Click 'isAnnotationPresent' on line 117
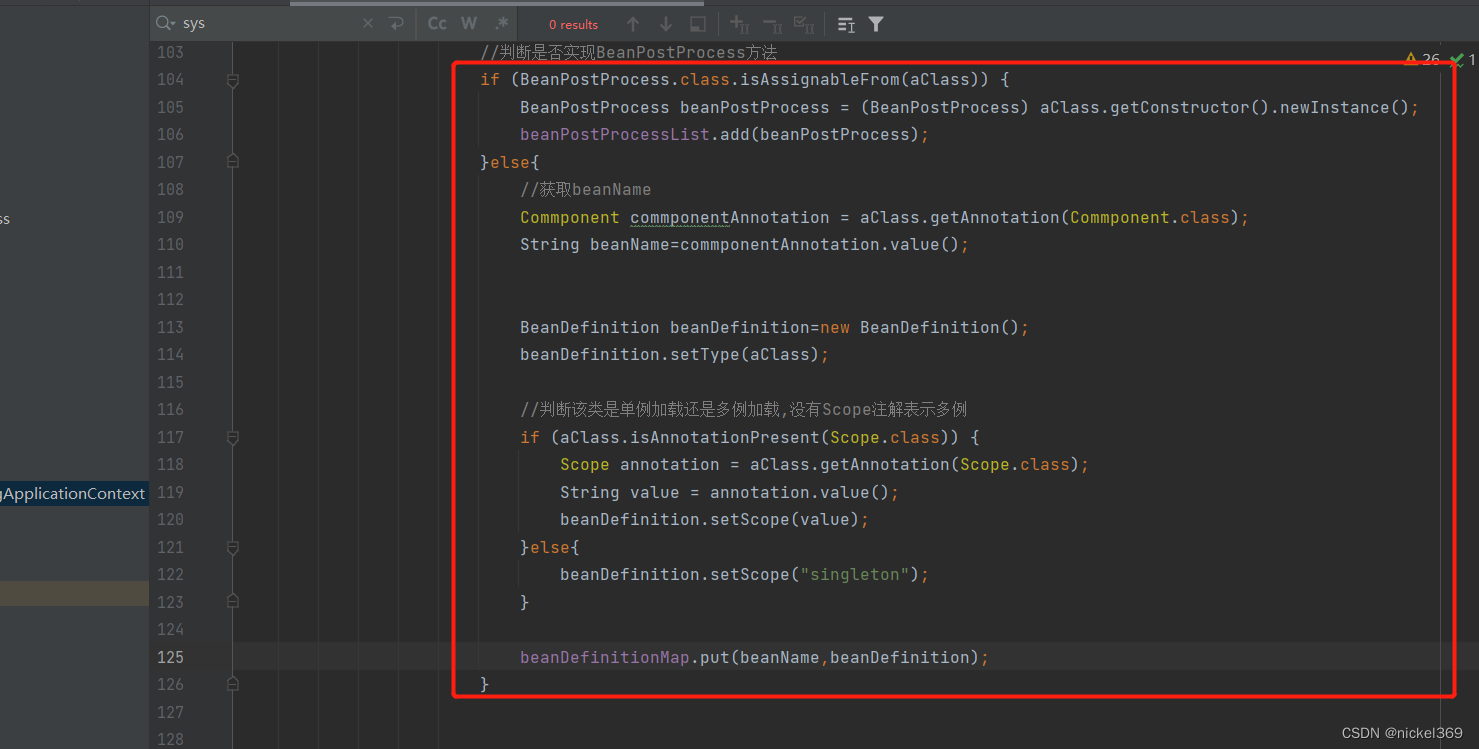 click(725, 437)
